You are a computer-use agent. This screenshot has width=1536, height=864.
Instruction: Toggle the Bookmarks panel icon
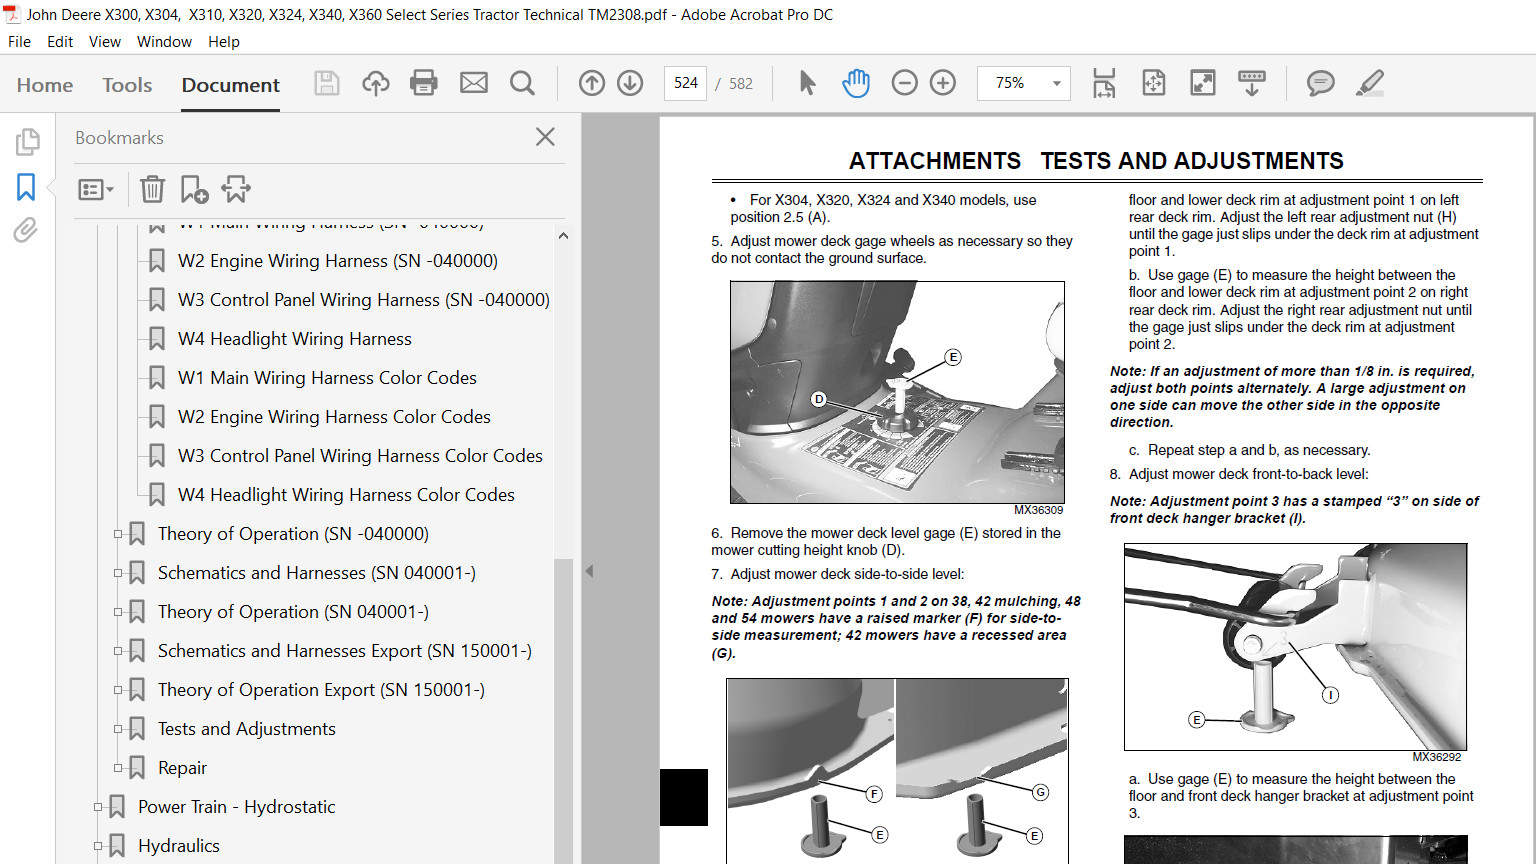[26, 187]
